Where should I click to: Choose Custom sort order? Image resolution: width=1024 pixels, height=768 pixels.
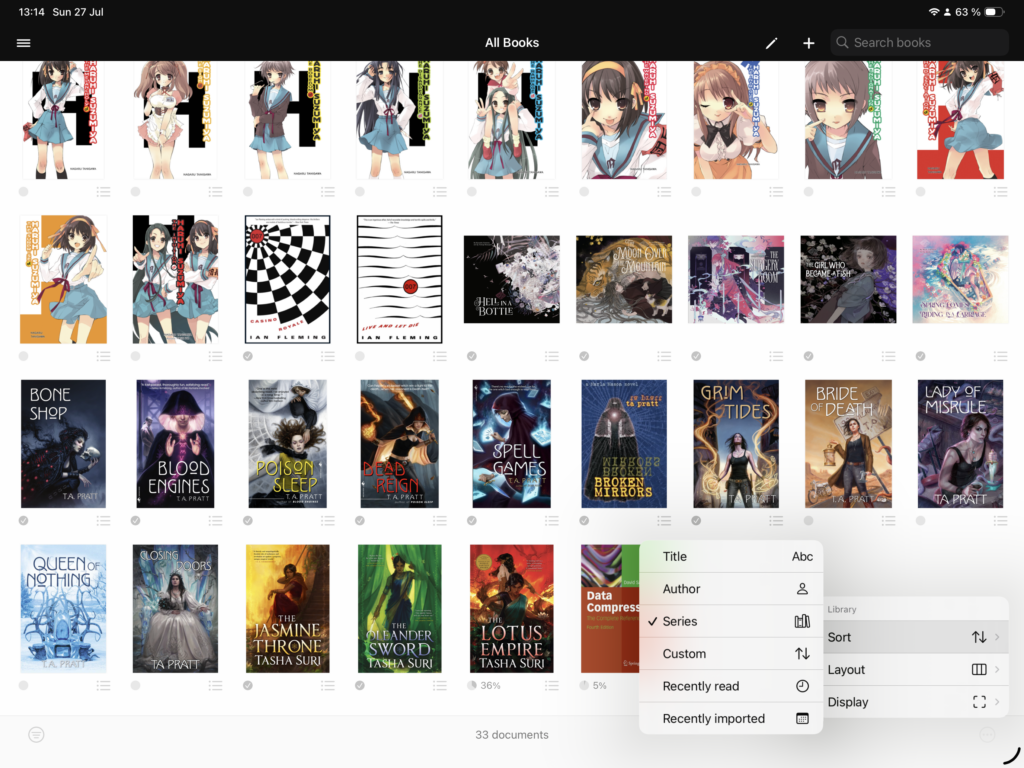click(731, 654)
